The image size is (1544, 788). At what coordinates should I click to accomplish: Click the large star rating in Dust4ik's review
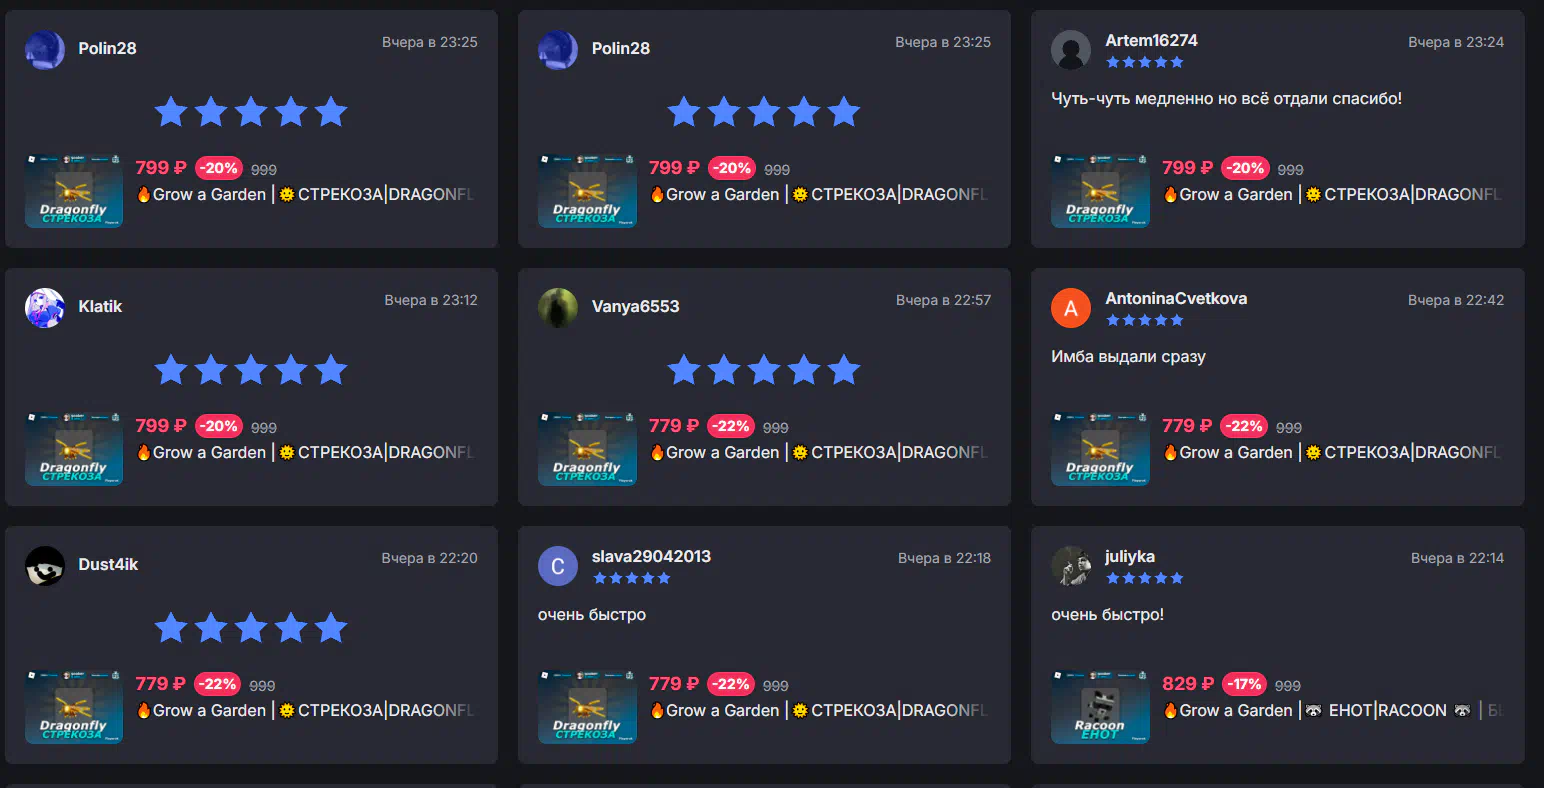pos(251,628)
